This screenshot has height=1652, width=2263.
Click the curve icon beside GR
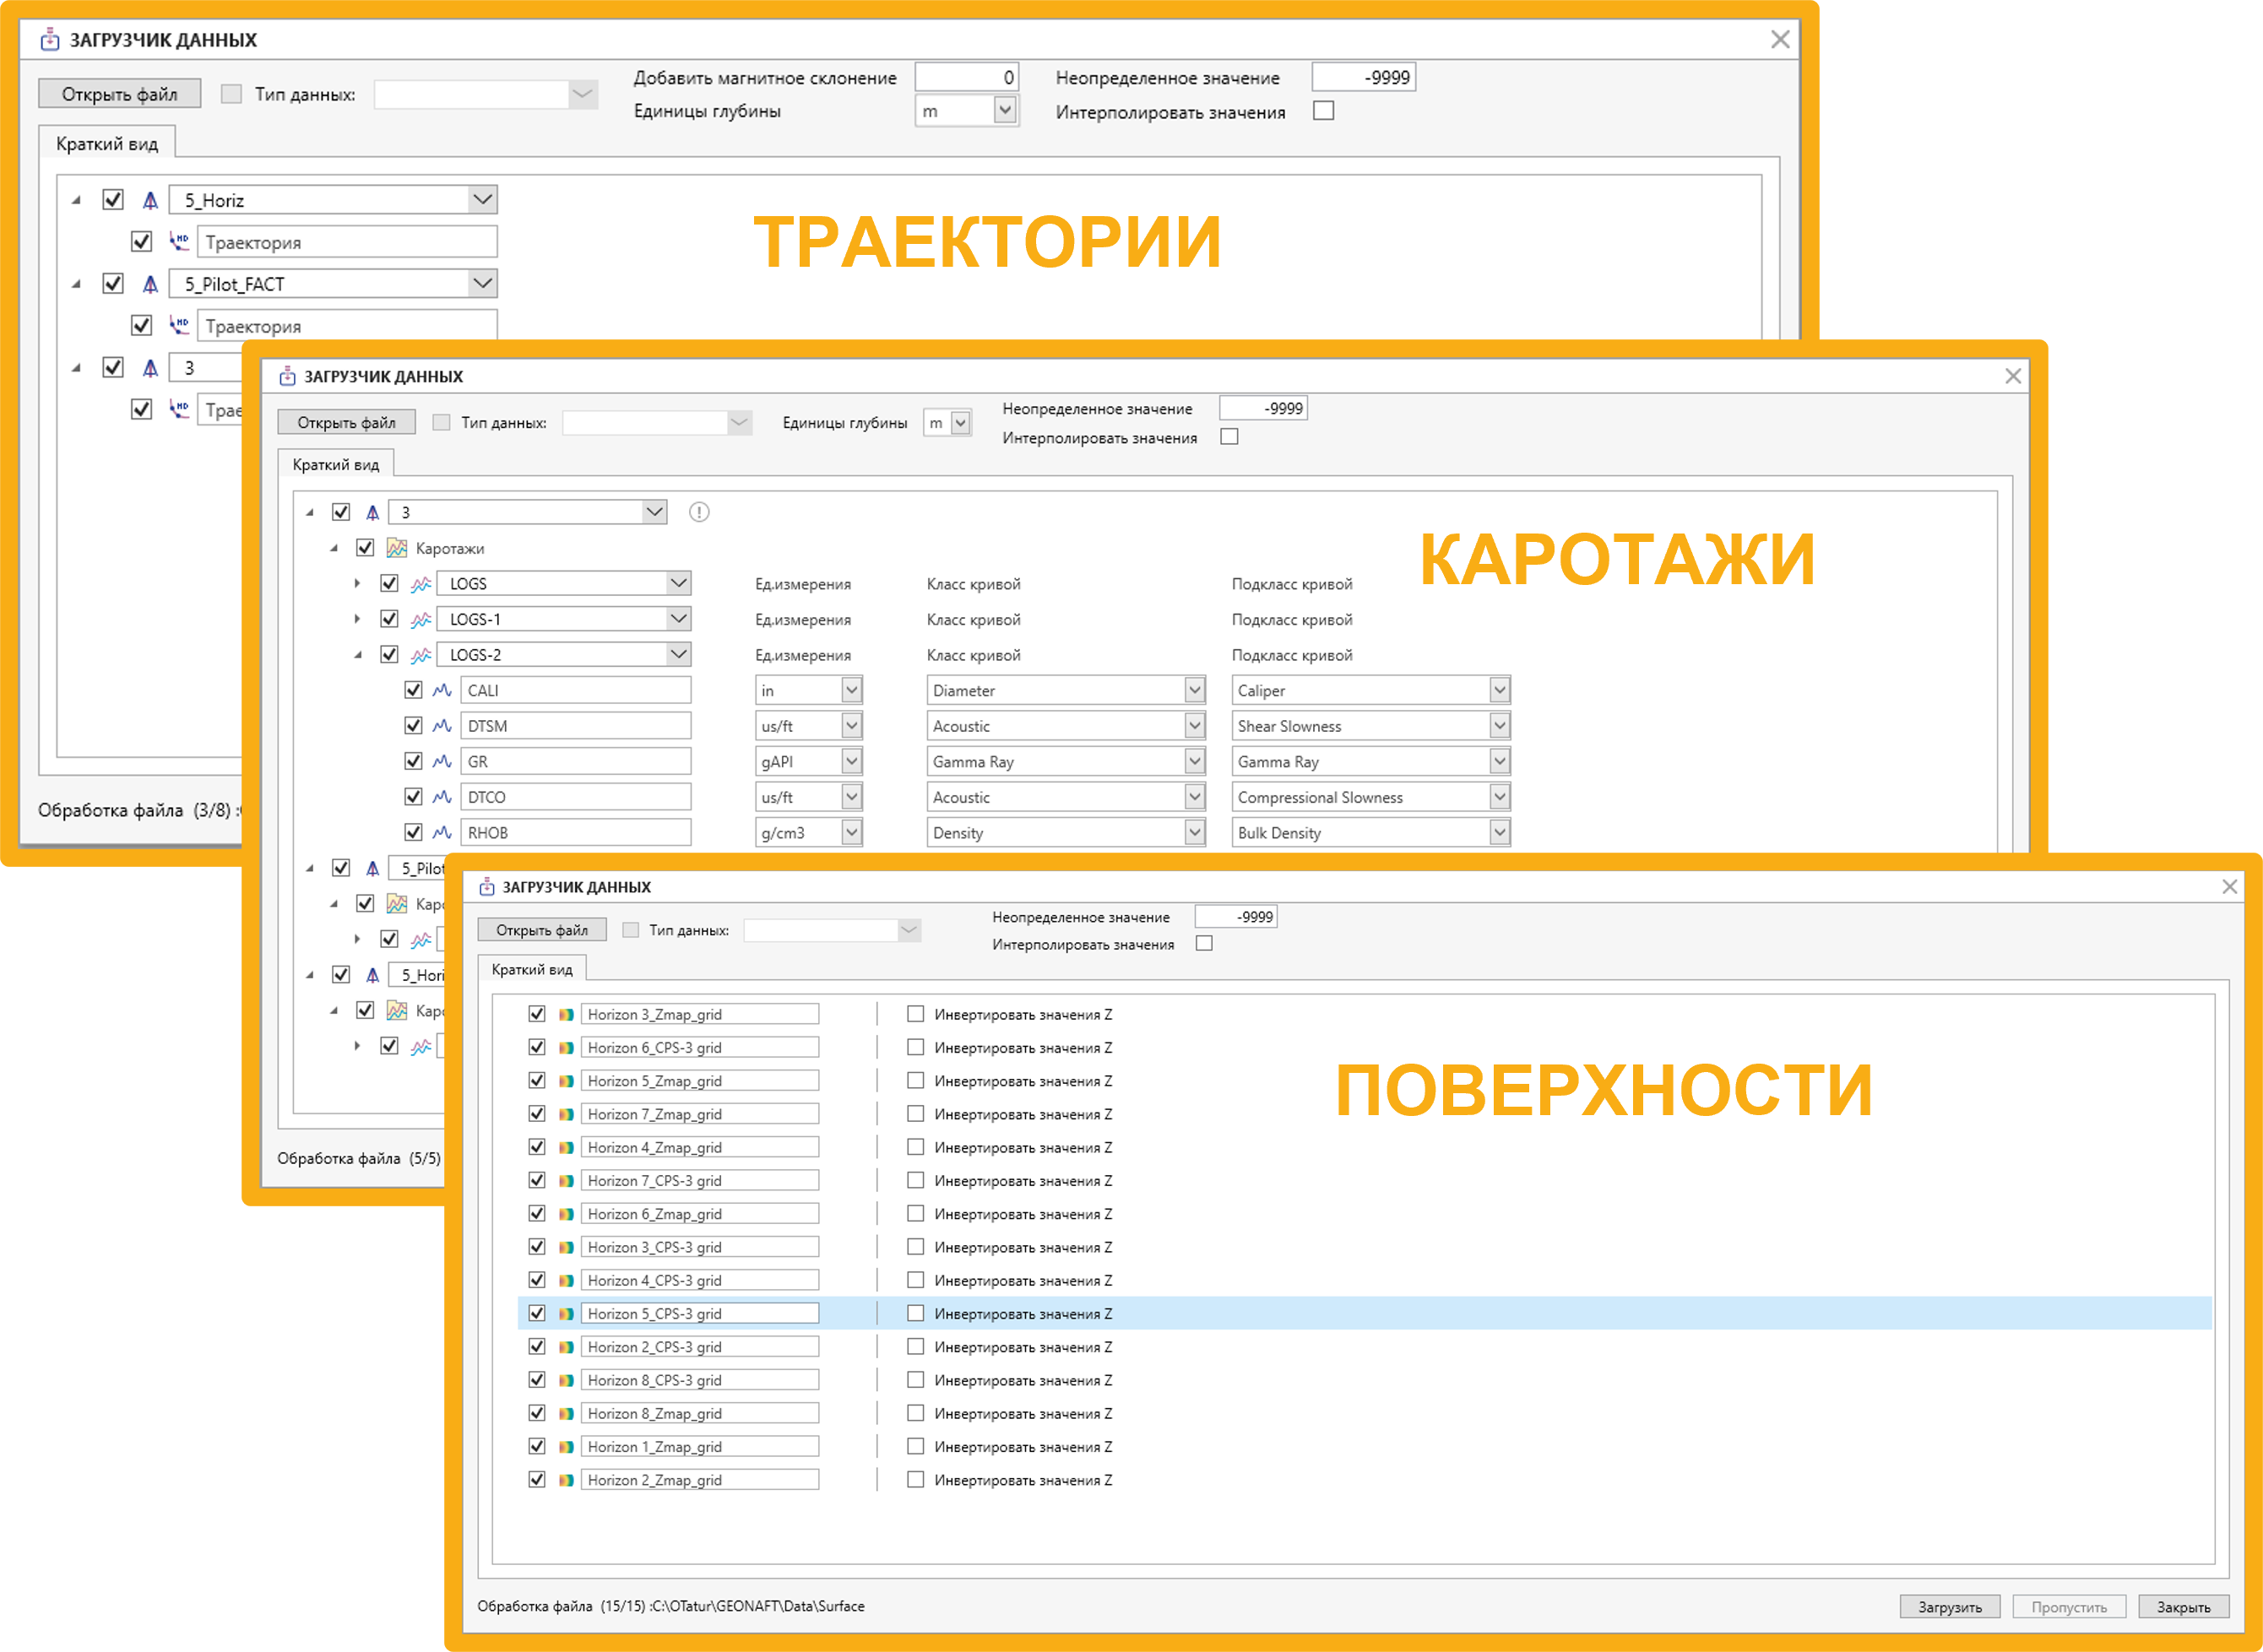pos(442,762)
